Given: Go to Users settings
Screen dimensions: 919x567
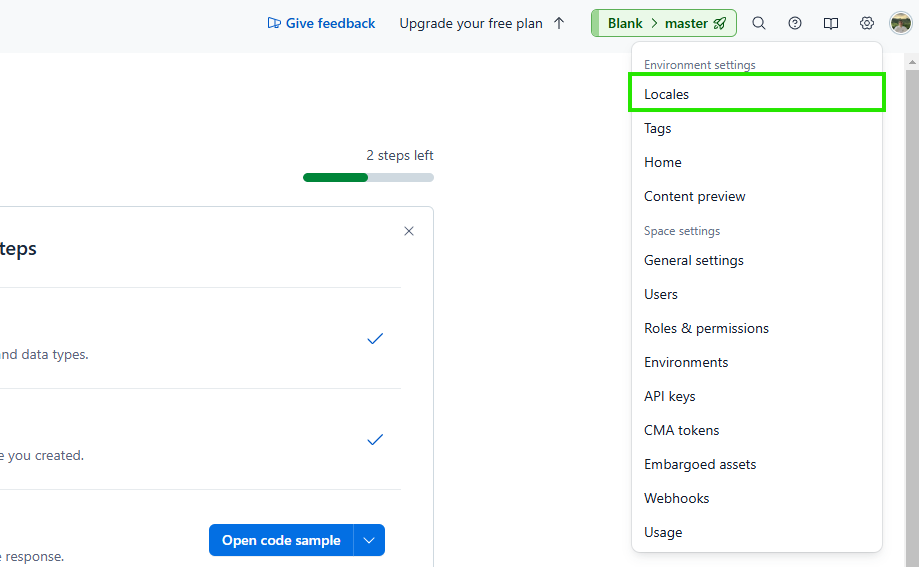Looking at the screenshot, I should (x=757, y=294).
